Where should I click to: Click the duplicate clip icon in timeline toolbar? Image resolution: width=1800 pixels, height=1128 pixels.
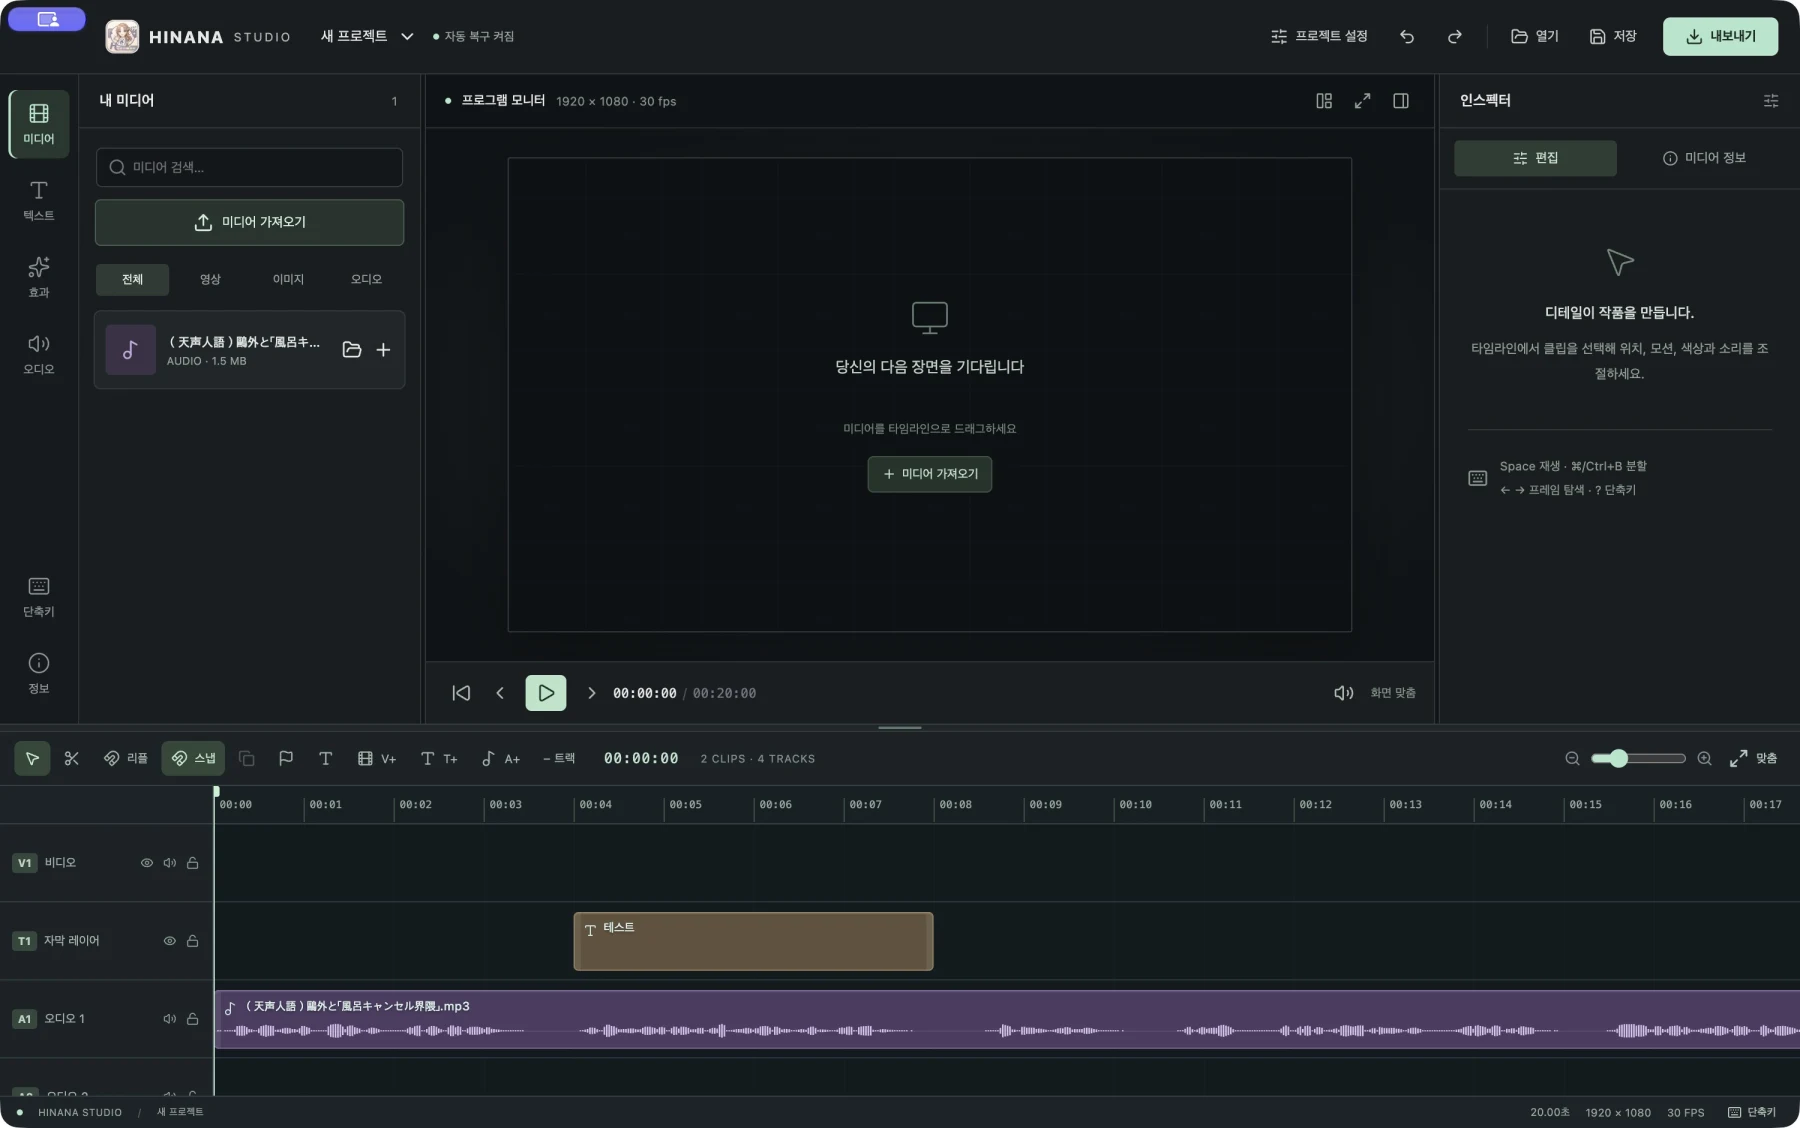[x=247, y=758]
